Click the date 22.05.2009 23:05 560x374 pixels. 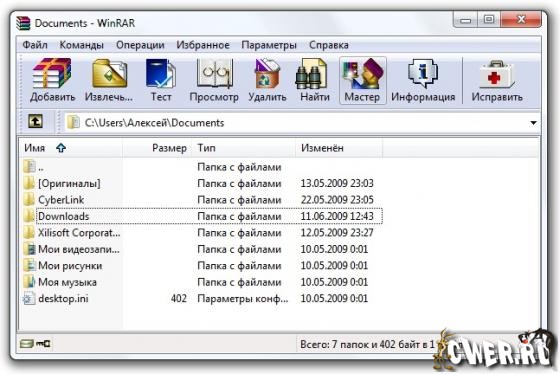coord(337,200)
